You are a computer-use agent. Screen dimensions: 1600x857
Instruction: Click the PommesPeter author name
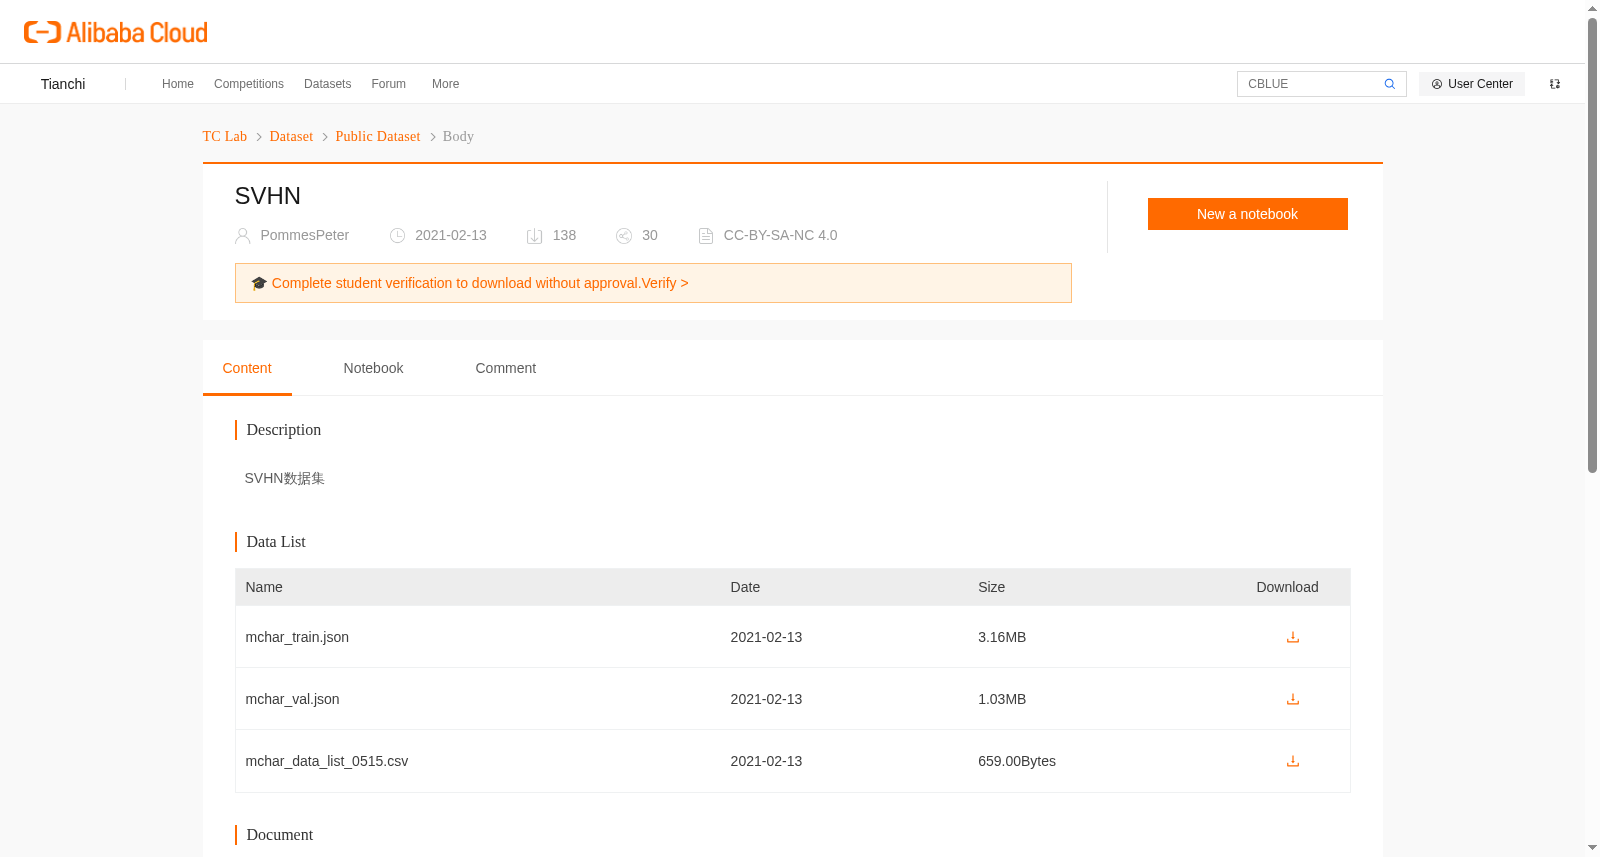pos(305,235)
